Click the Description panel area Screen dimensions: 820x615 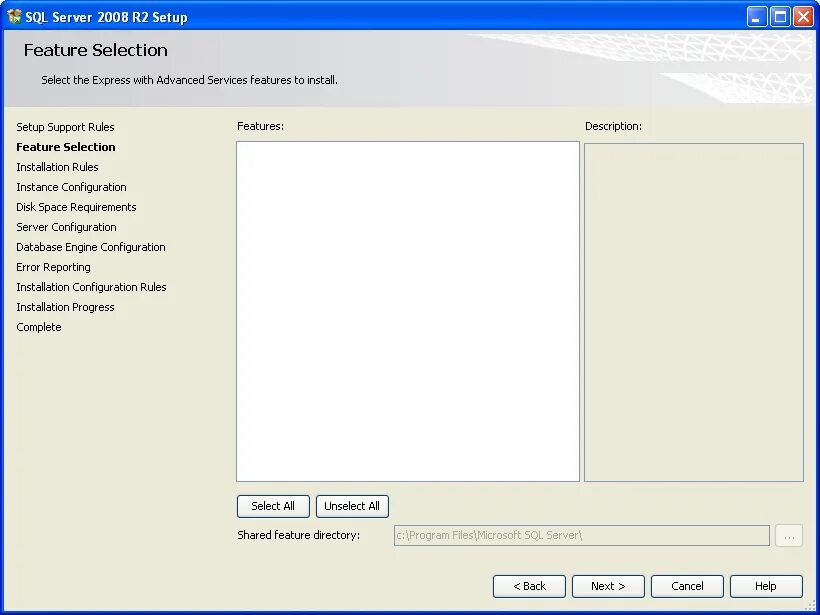[694, 312]
